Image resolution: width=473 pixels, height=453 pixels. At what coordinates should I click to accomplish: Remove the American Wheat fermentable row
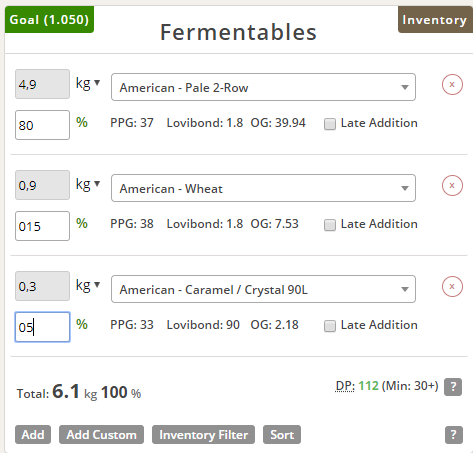pos(452,186)
